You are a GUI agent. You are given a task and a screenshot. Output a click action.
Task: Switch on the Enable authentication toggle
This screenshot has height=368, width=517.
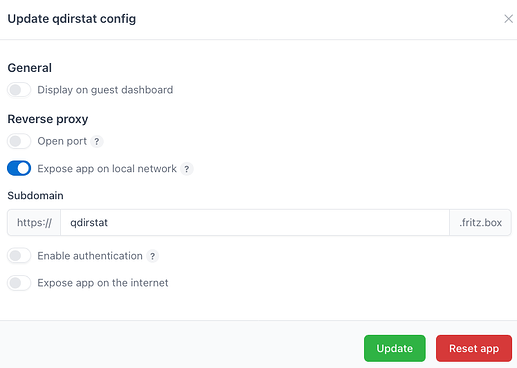(x=19, y=256)
